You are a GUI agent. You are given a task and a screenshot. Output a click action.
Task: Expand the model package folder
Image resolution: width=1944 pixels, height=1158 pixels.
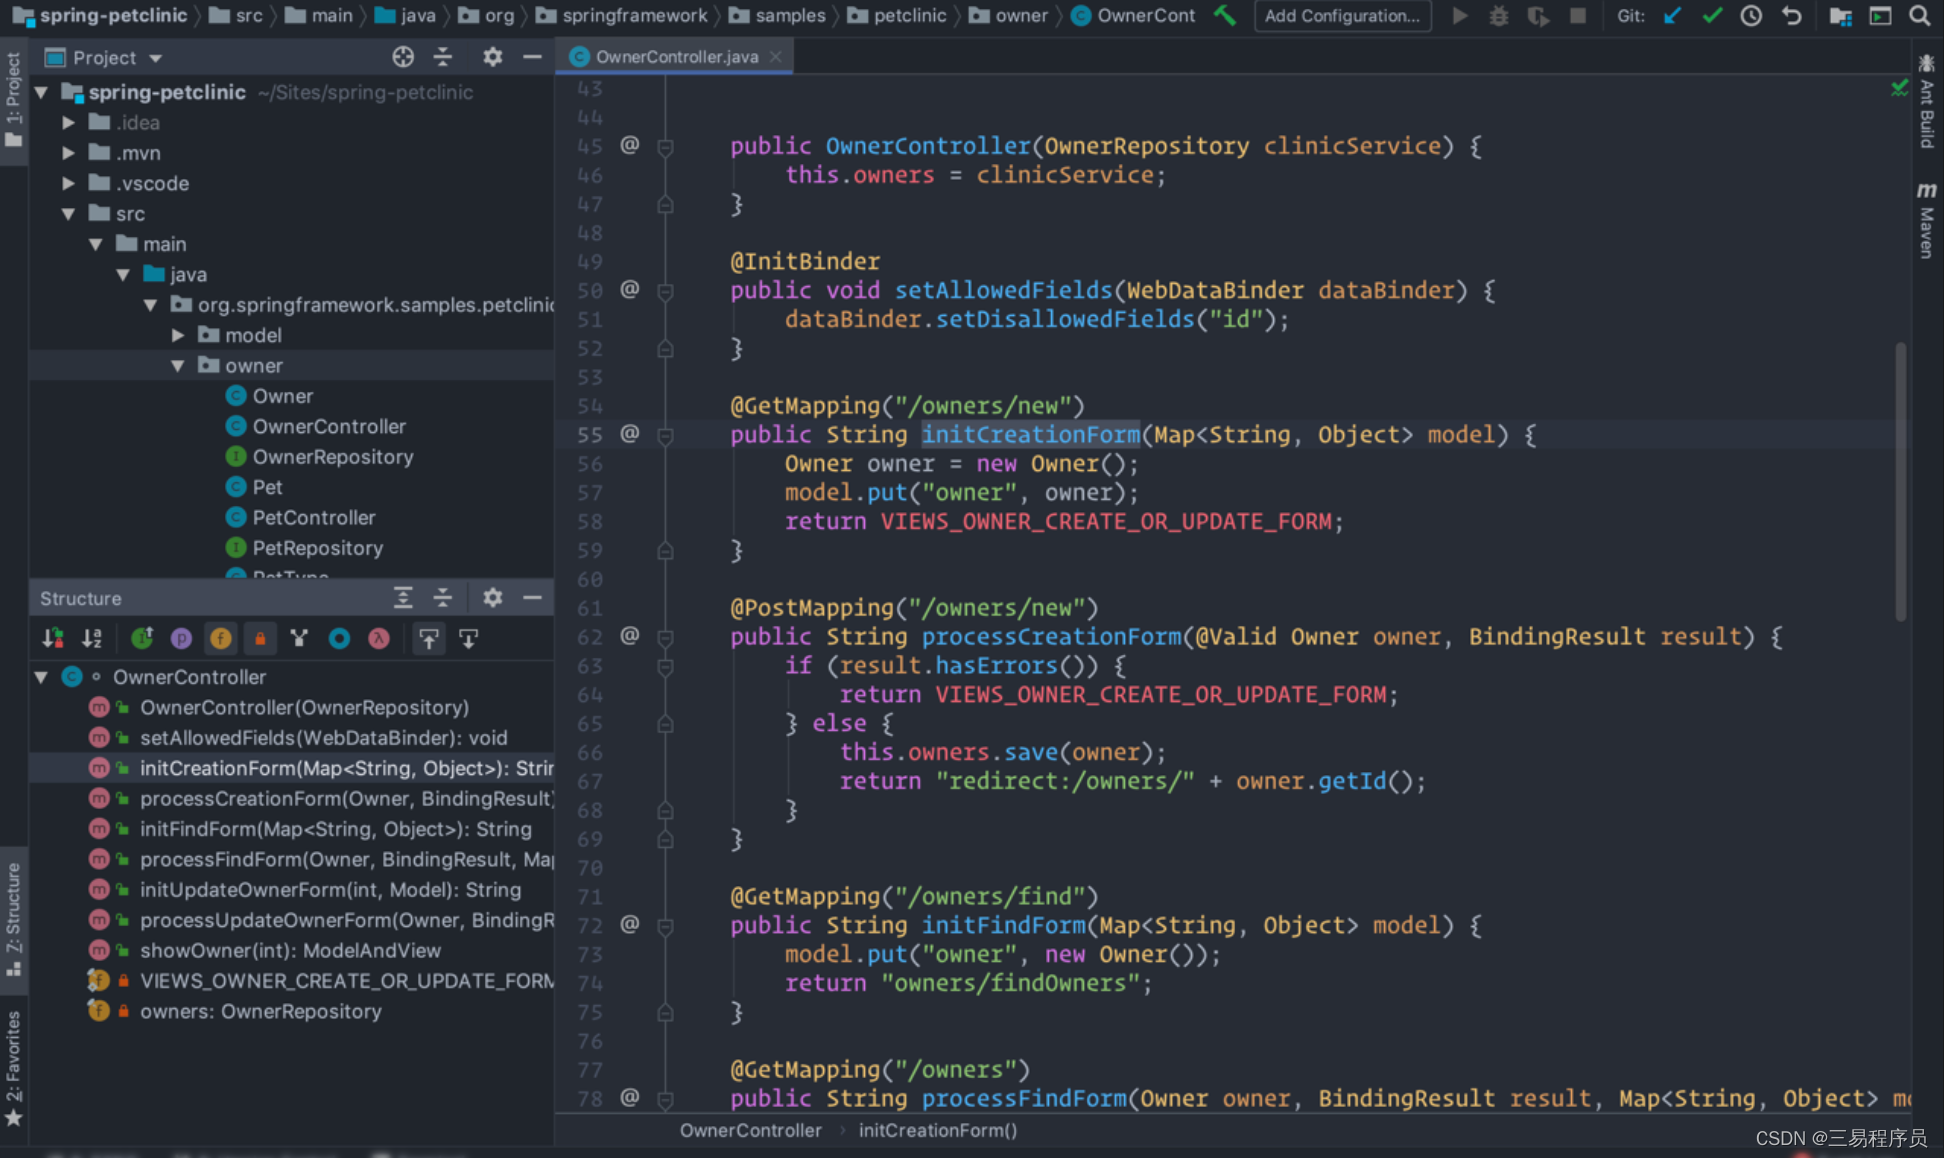[177, 336]
